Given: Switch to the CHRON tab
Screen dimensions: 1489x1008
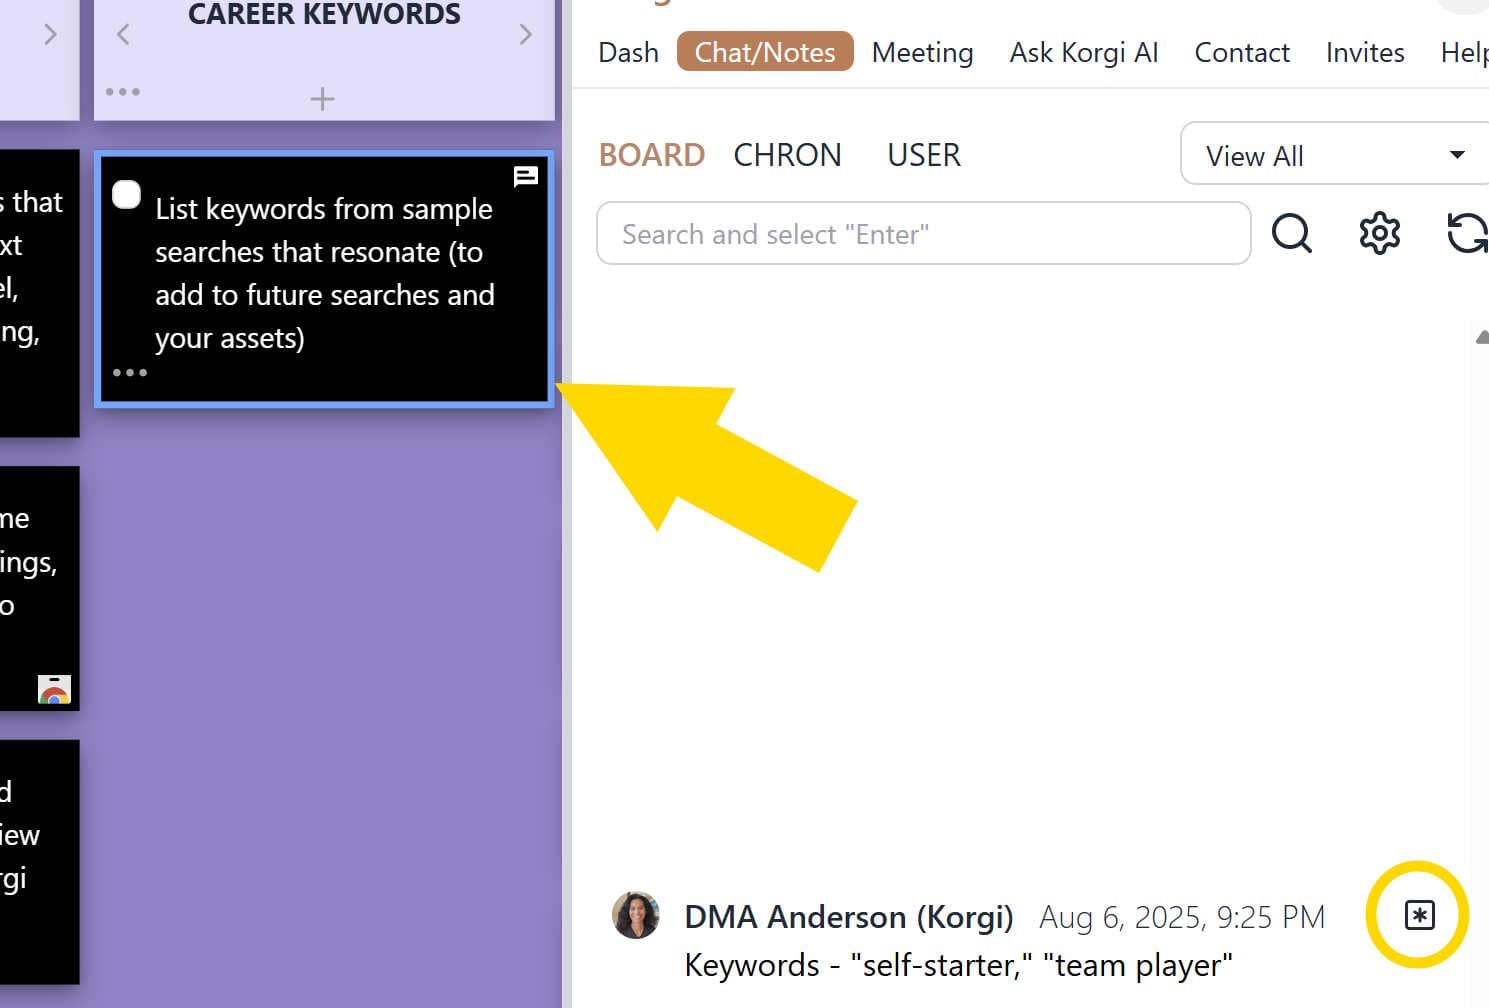Looking at the screenshot, I should click(787, 154).
